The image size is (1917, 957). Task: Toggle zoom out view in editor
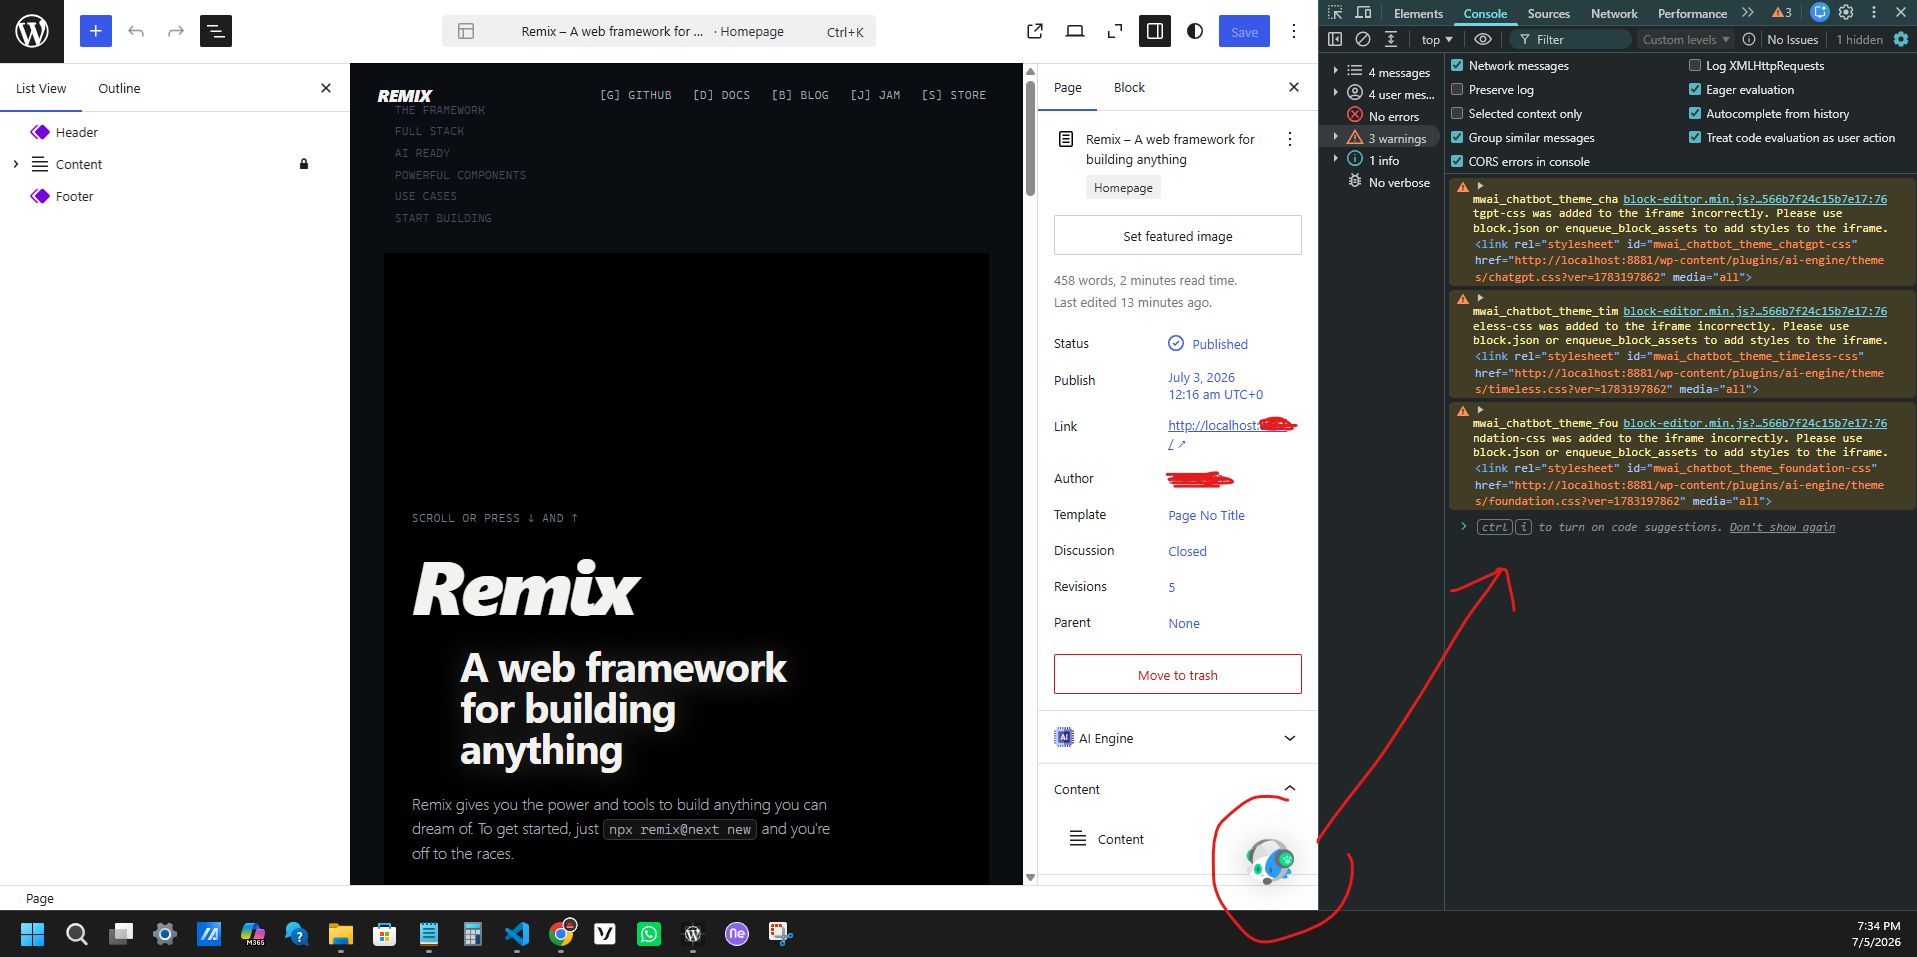pyautogui.click(x=1115, y=31)
